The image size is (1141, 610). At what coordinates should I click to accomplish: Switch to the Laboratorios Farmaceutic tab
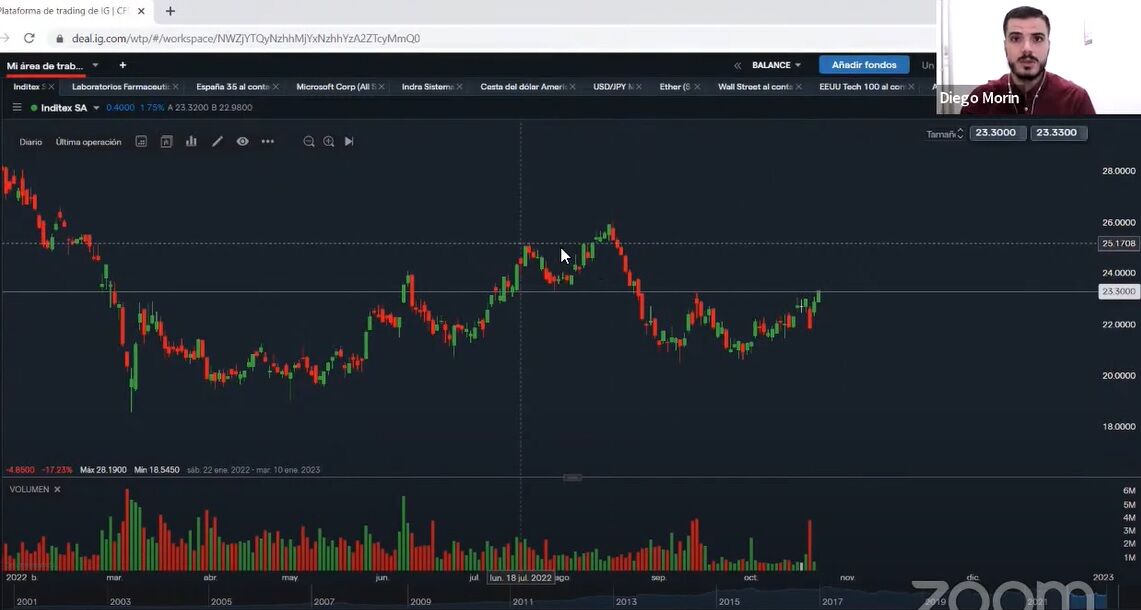[x=120, y=87]
